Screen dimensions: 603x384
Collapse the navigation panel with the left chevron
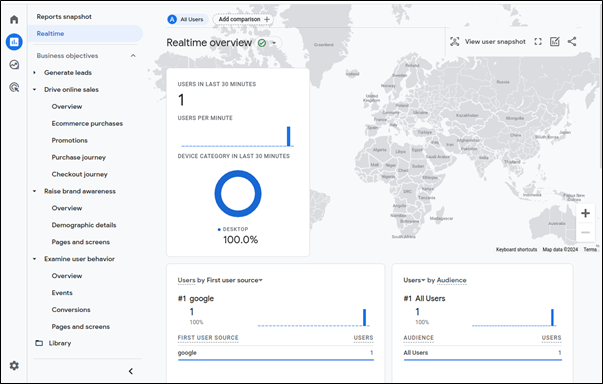(131, 371)
